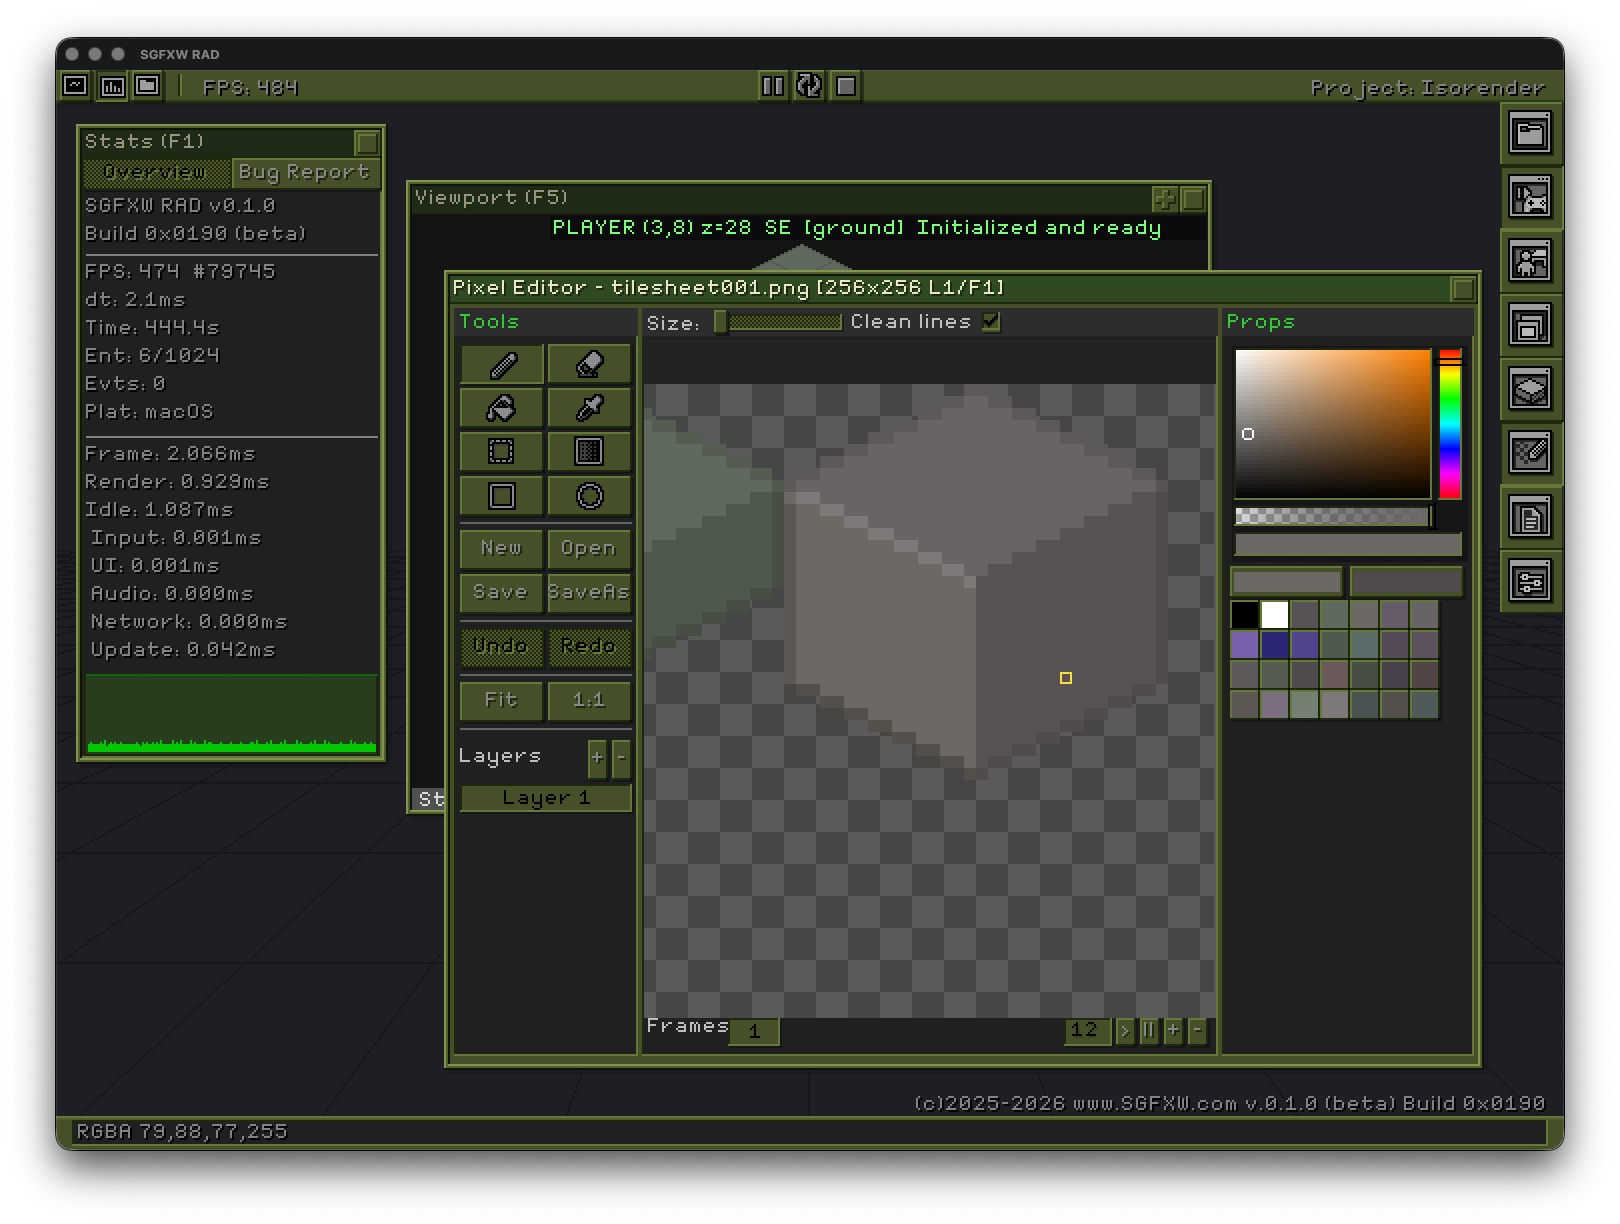Select Layer 1 in the Layers list

546,798
